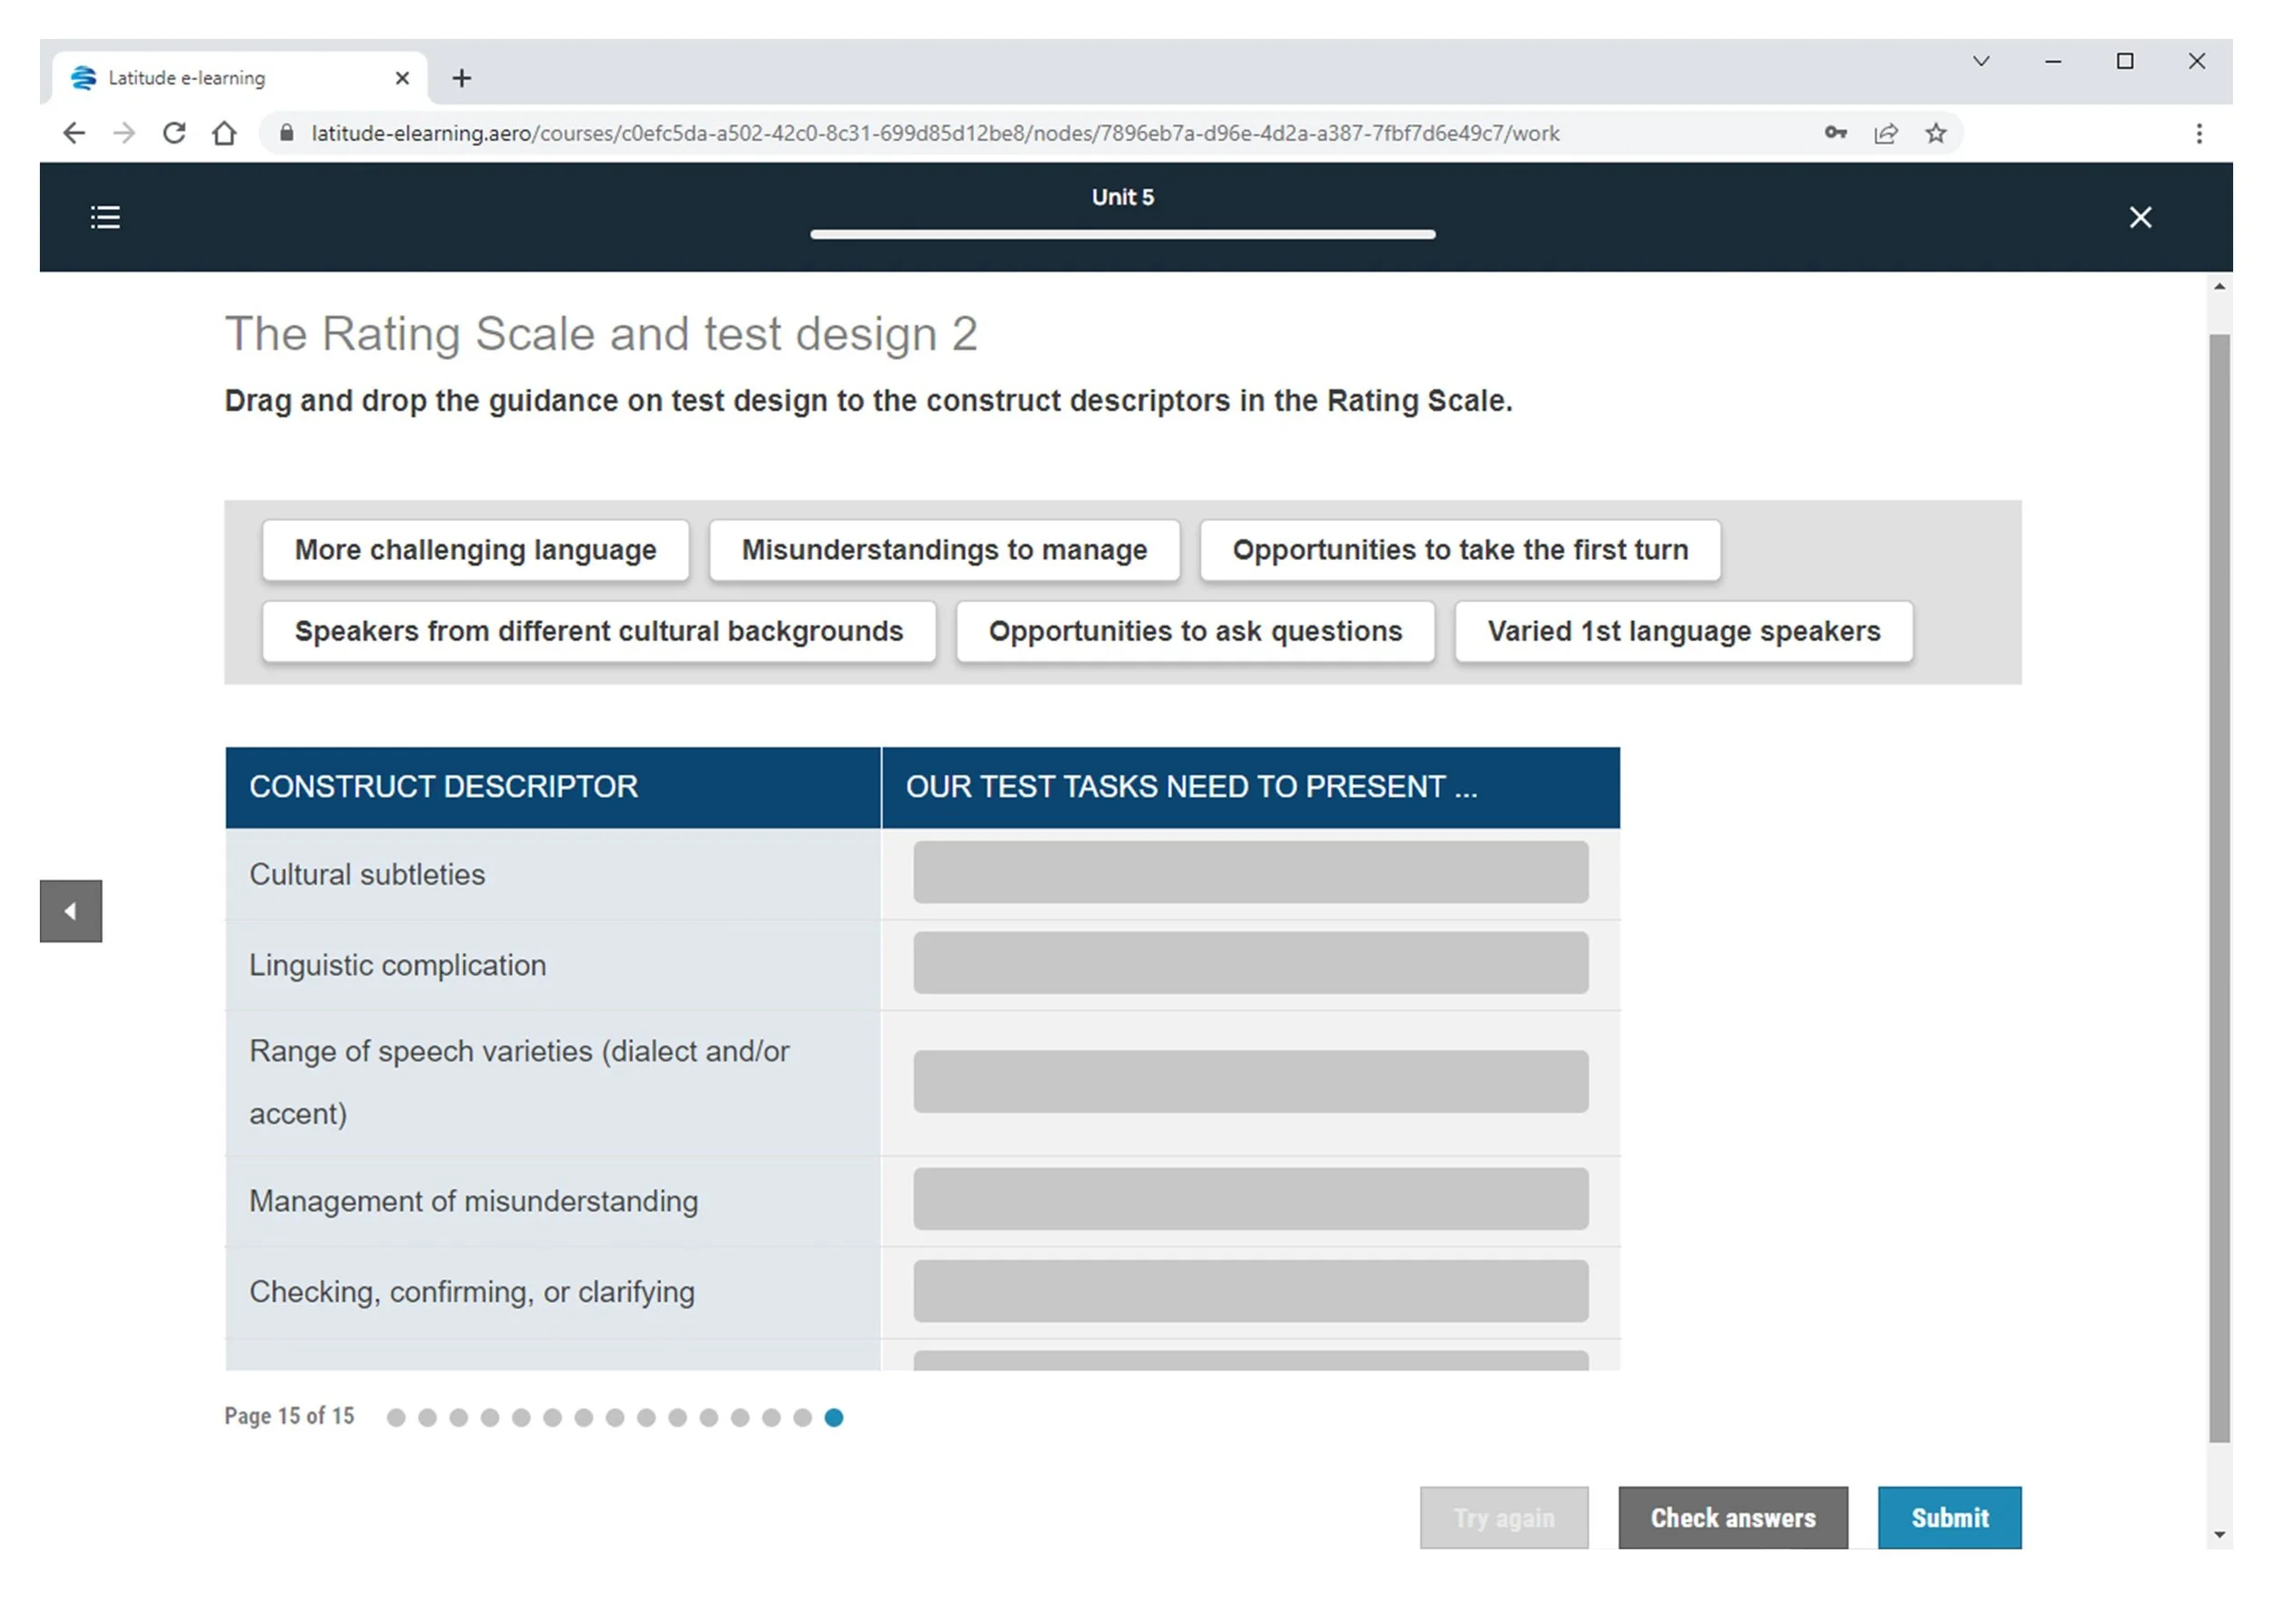
Task: Navigate back with the browser back arrow
Action: point(74,133)
